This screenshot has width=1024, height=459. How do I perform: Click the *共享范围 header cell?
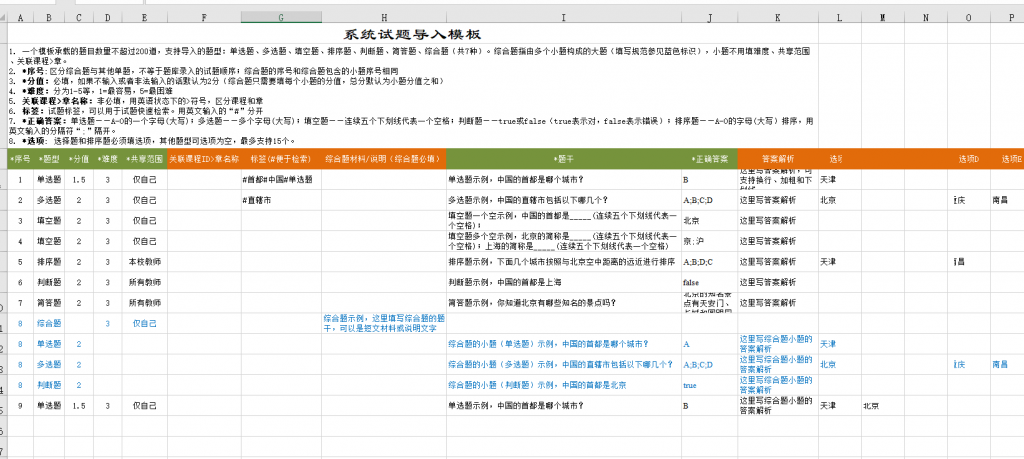pos(144,159)
